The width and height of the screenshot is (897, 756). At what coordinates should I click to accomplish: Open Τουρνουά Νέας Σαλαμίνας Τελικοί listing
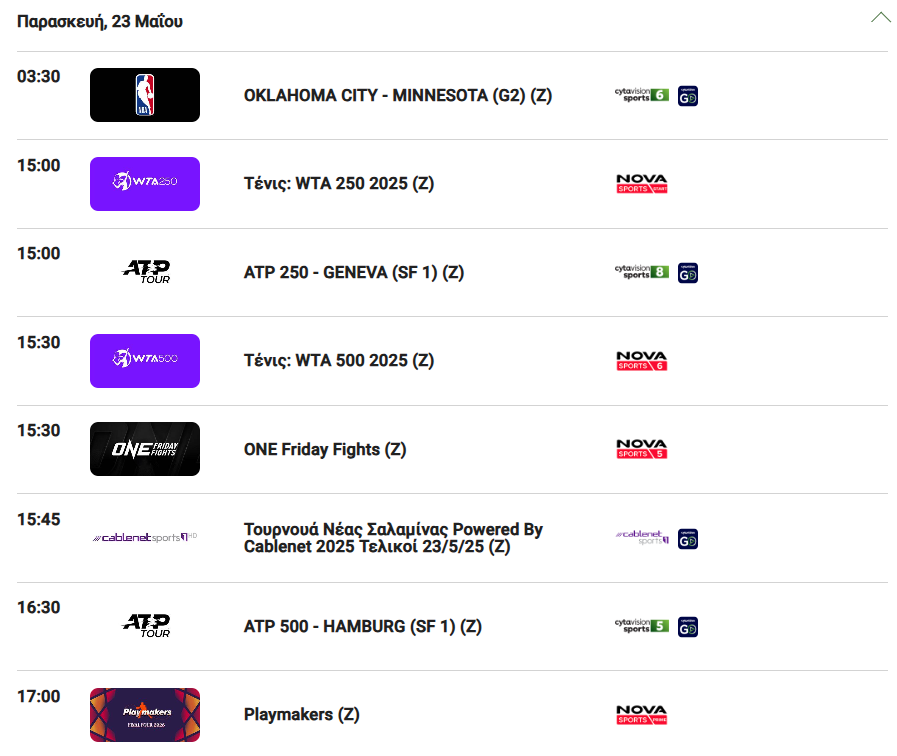point(393,538)
